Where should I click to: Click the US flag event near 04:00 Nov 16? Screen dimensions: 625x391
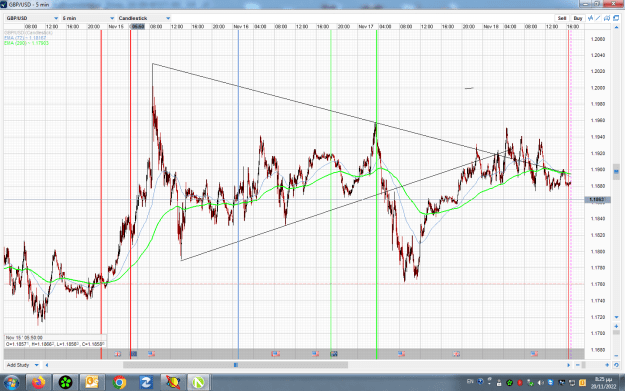pos(275,354)
